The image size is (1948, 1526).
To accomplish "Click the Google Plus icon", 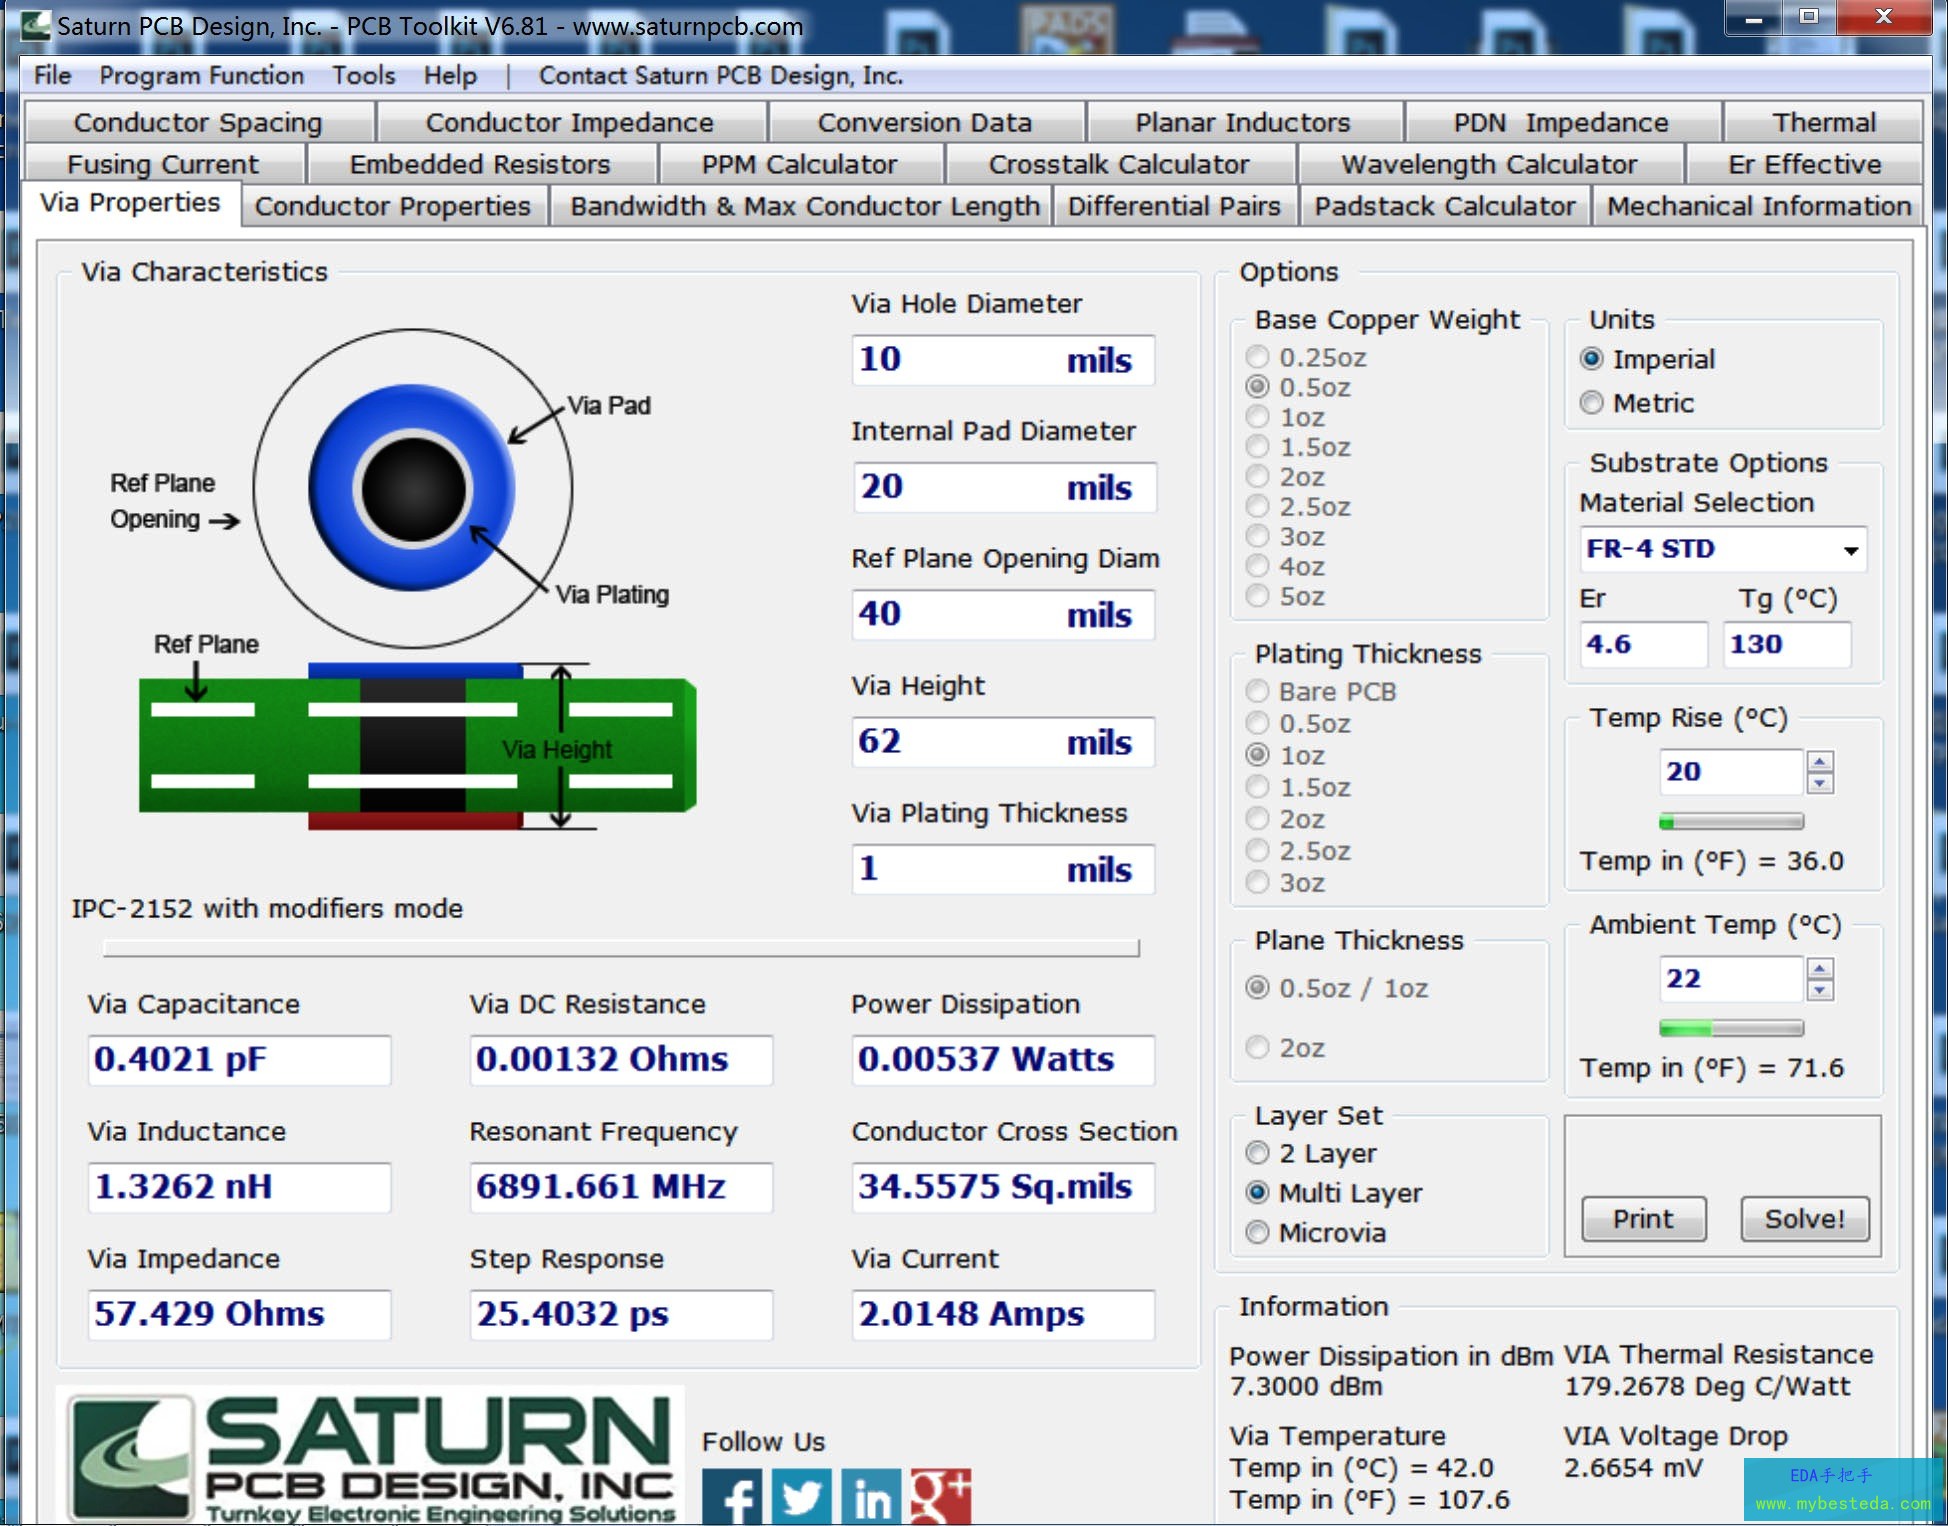I will pos(940,1497).
